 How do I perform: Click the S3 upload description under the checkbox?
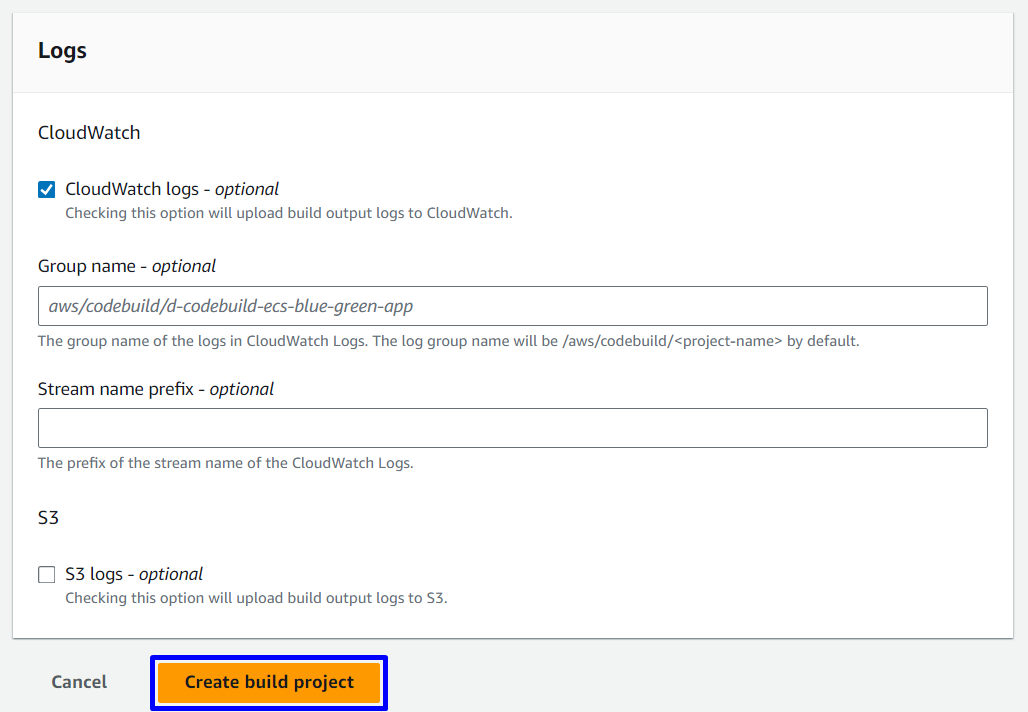(256, 598)
